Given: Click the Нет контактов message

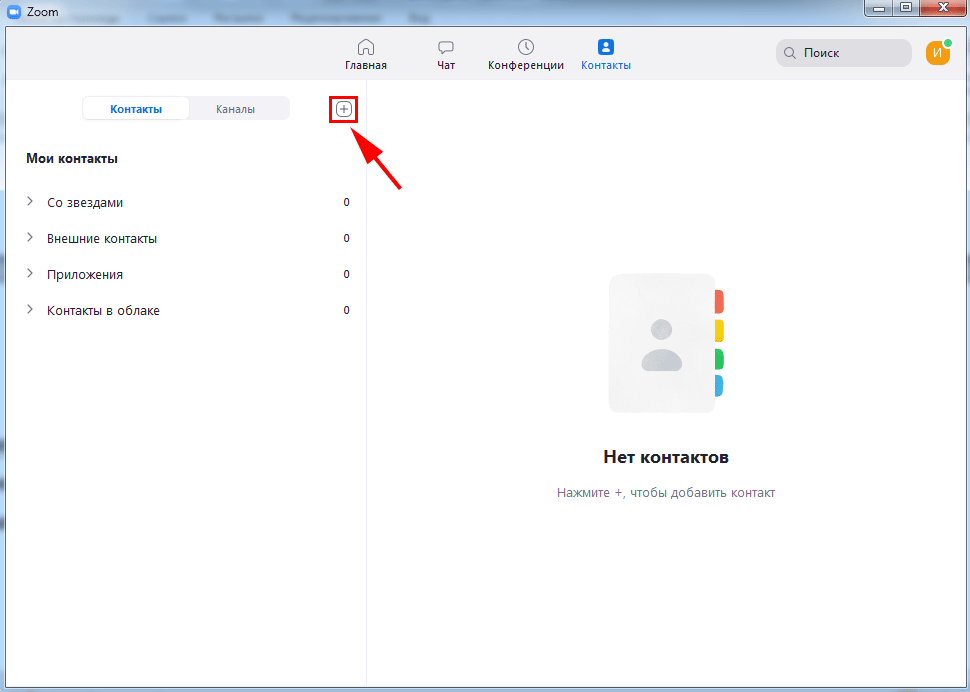Looking at the screenshot, I should tap(666, 457).
